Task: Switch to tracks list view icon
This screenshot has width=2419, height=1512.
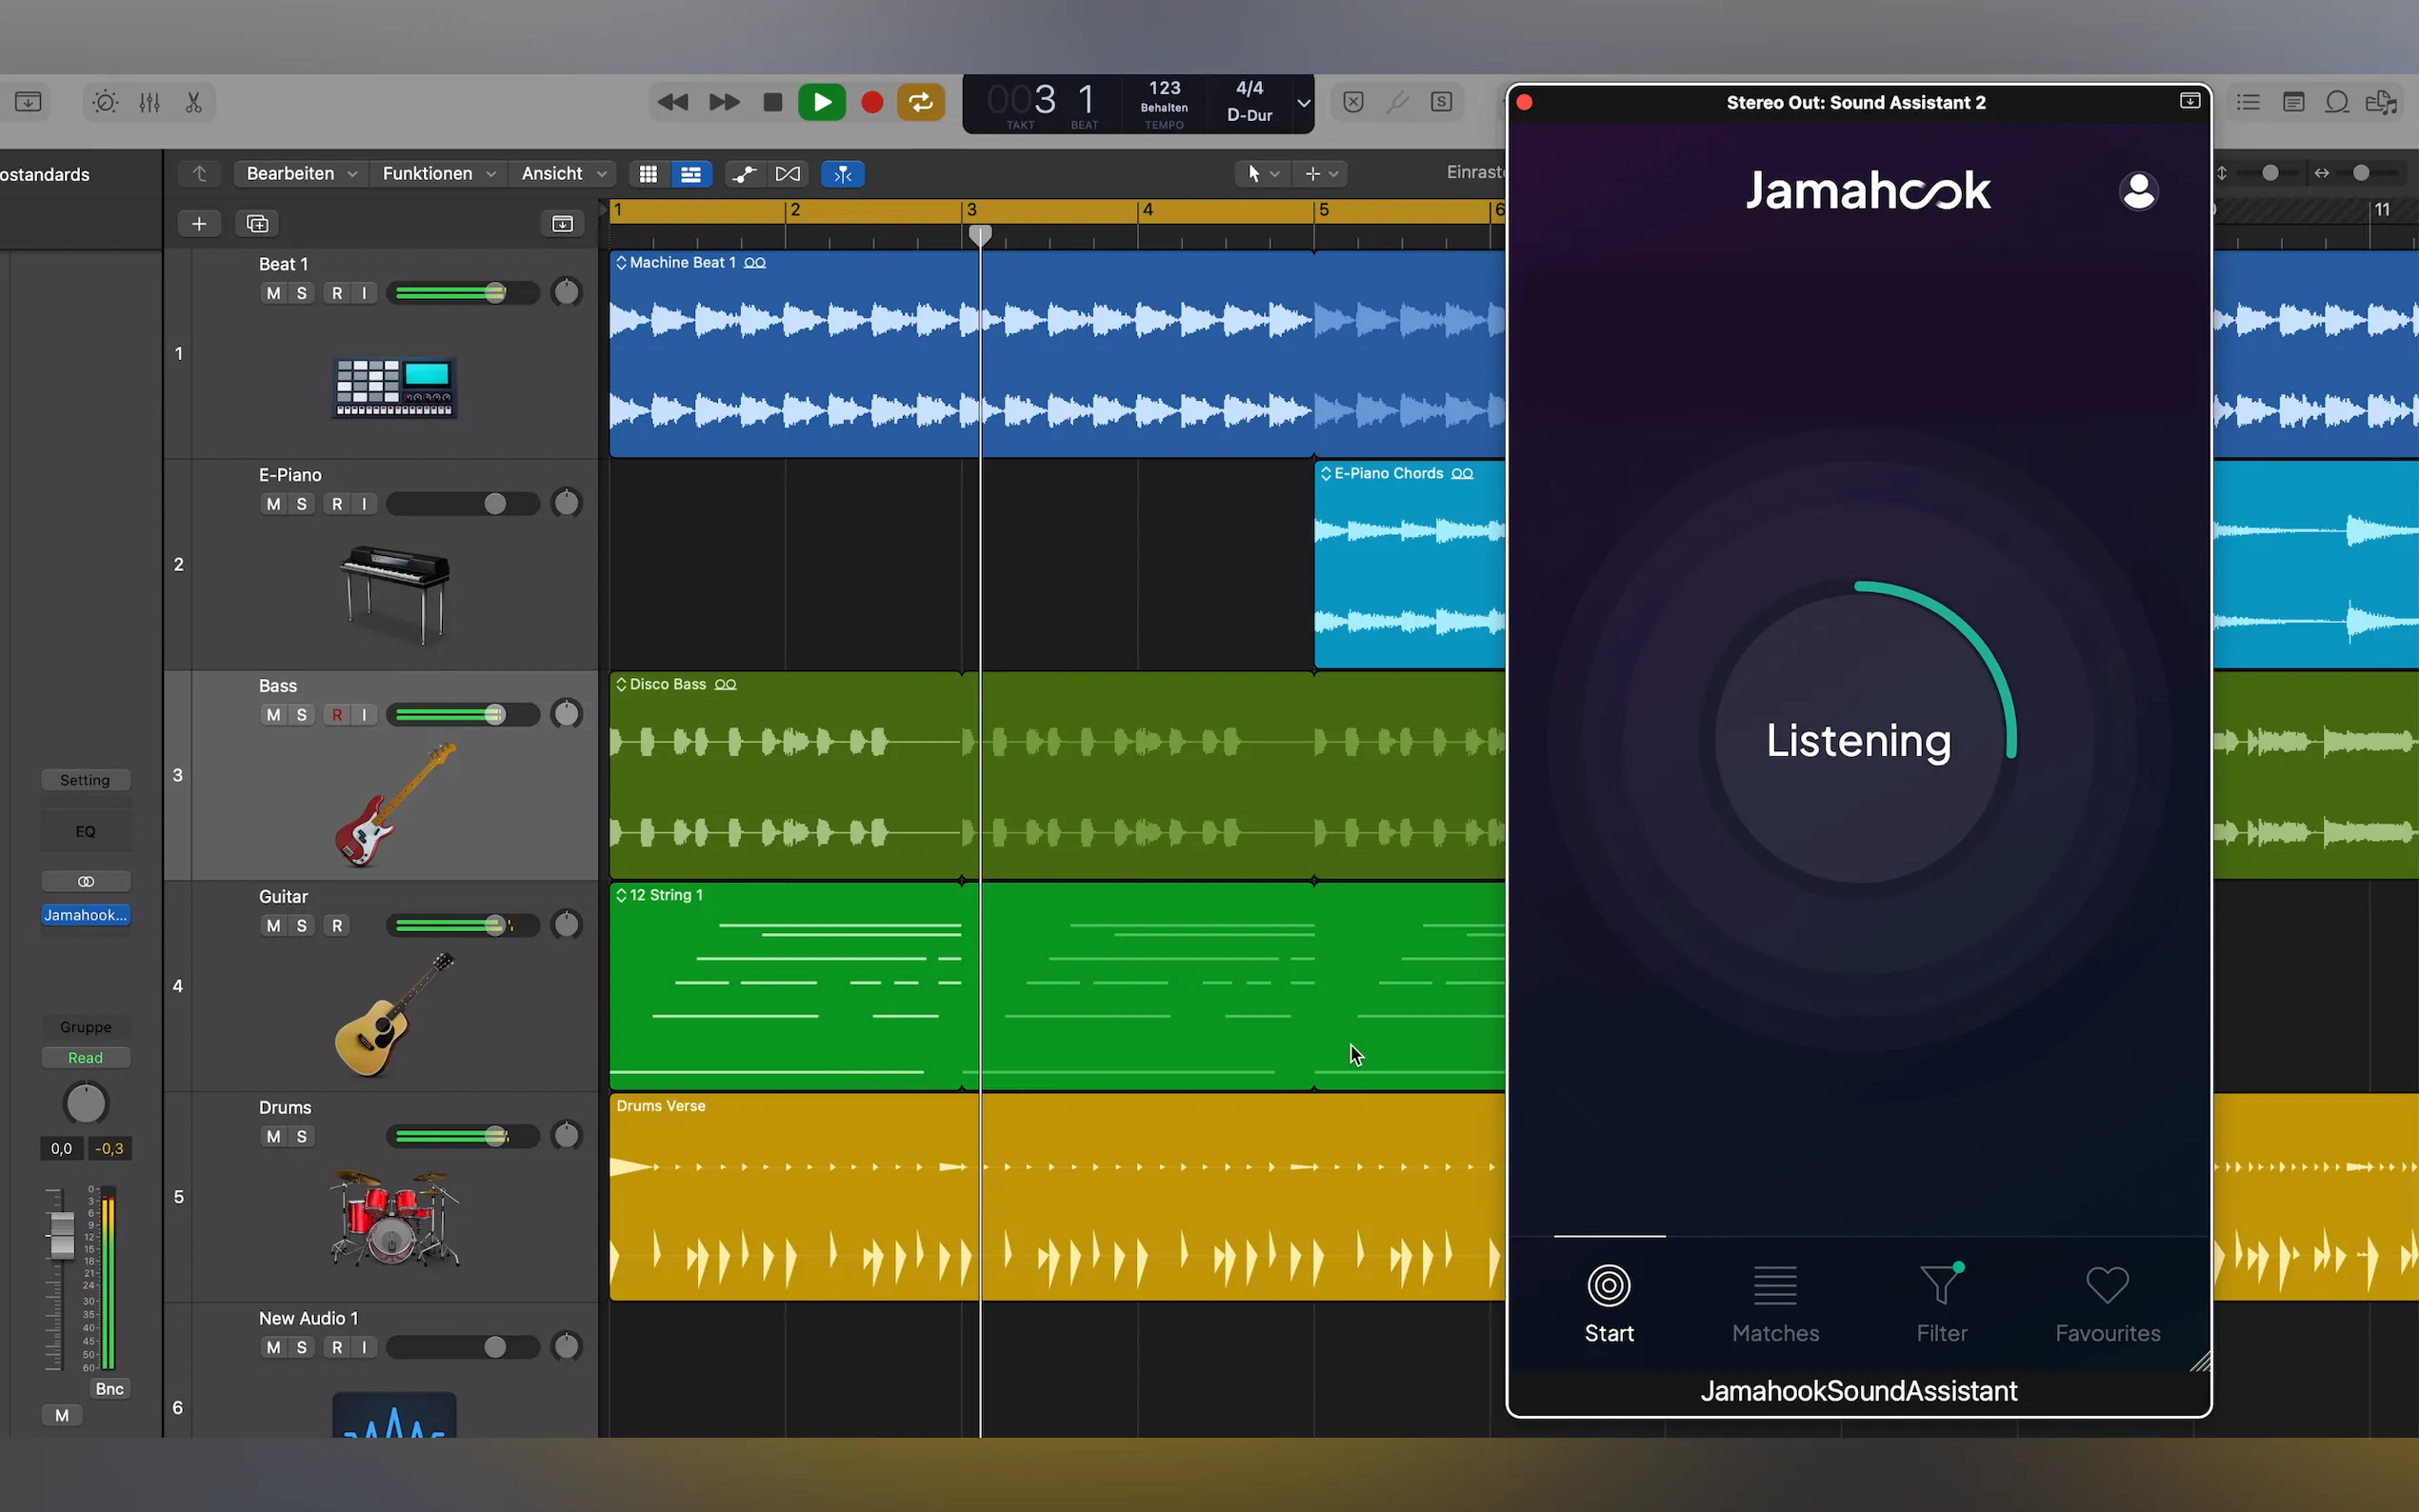Action: click(691, 174)
